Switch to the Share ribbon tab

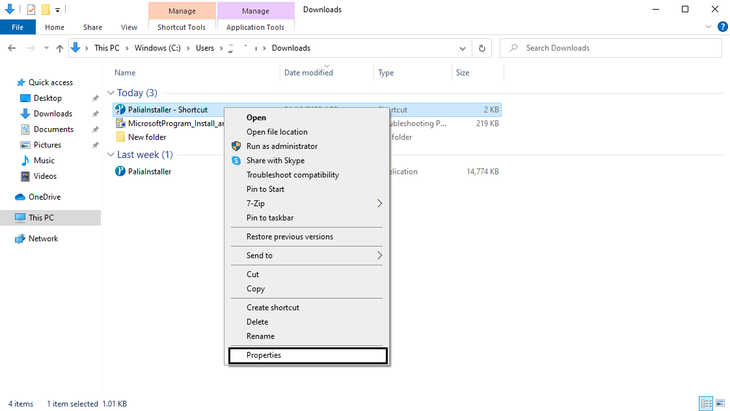[x=93, y=27]
